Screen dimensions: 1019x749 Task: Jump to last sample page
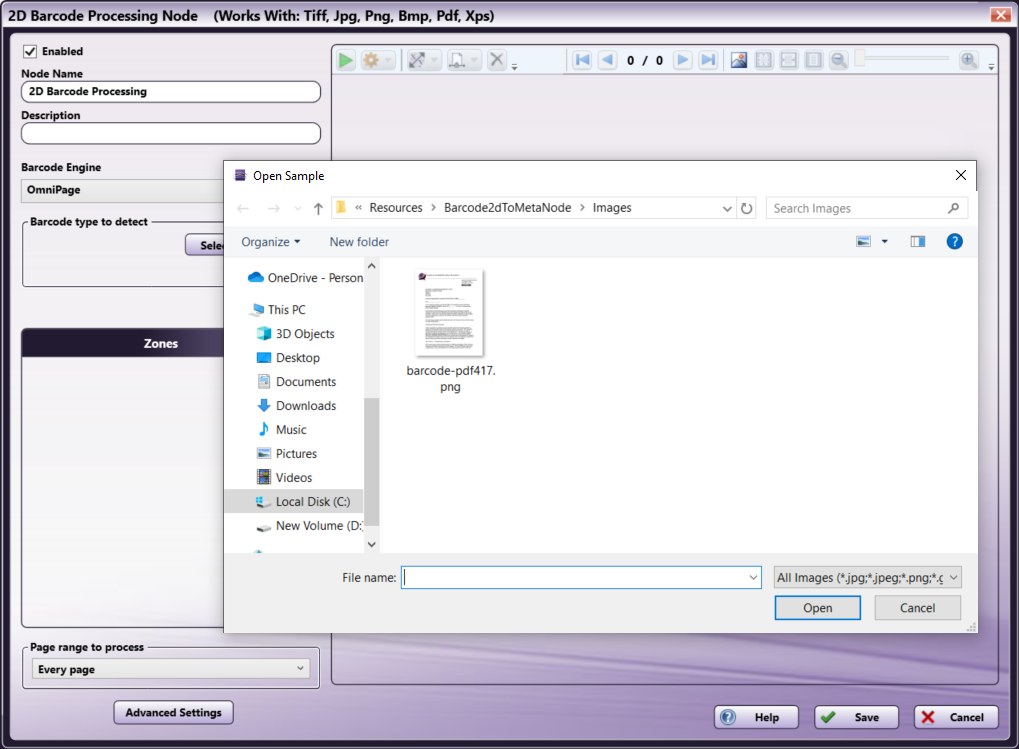point(708,60)
